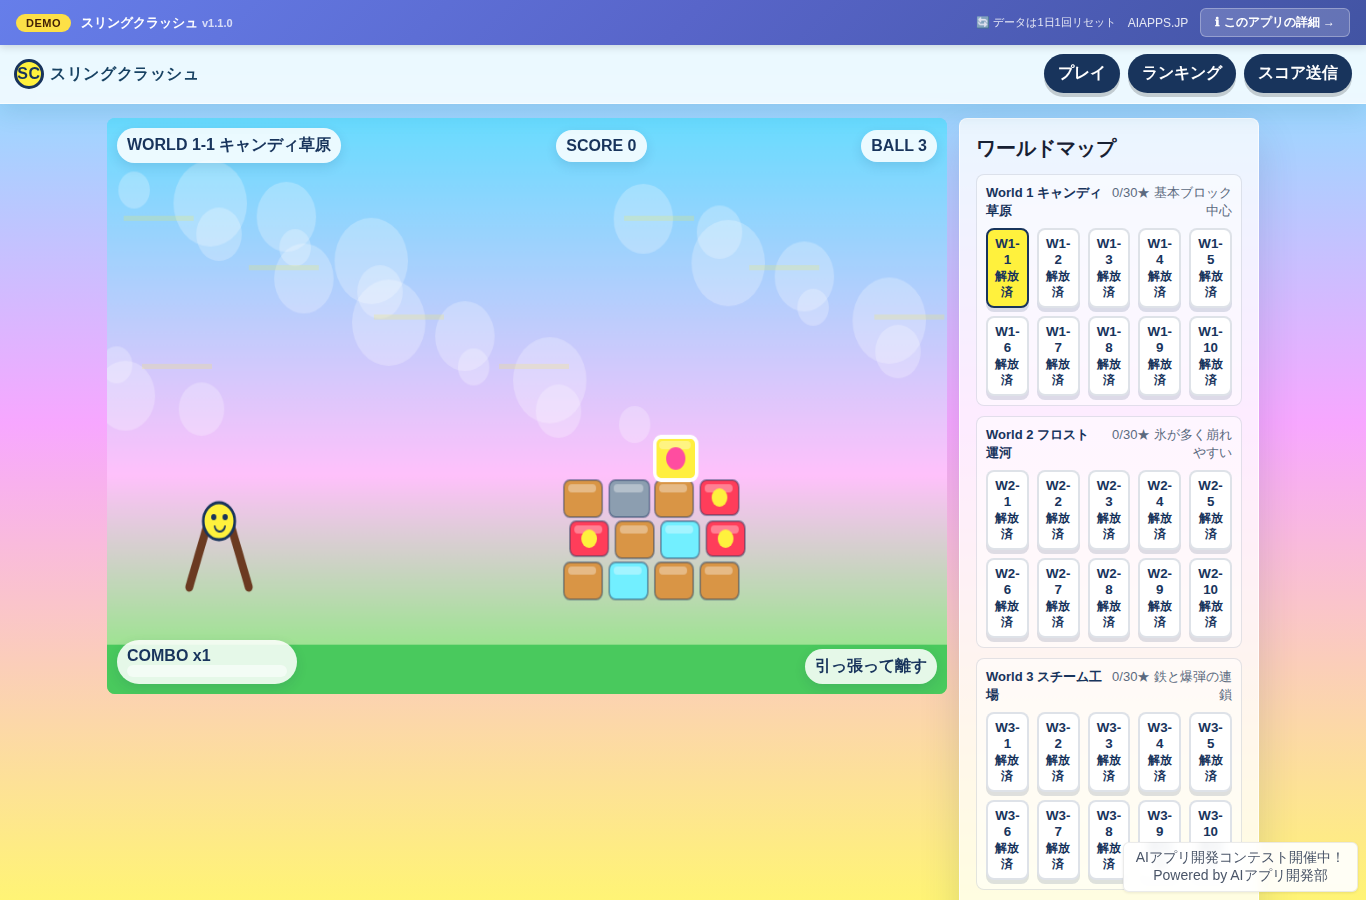This screenshot has width=1366, height=900.
Task: Select stage W2-4
Action: pyautogui.click(x=1160, y=510)
